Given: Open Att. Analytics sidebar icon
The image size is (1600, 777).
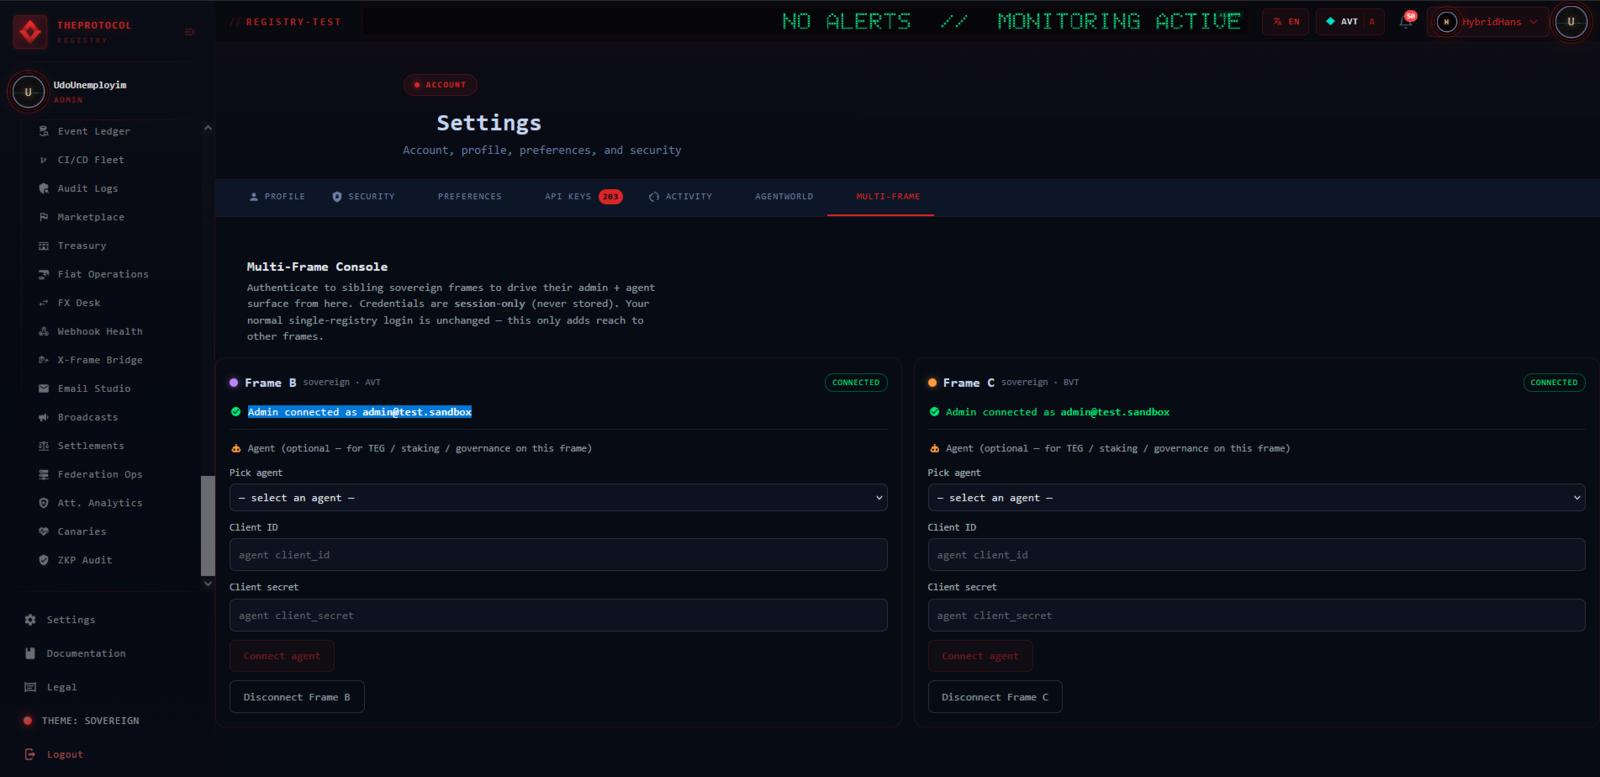Looking at the screenshot, I should 43,503.
